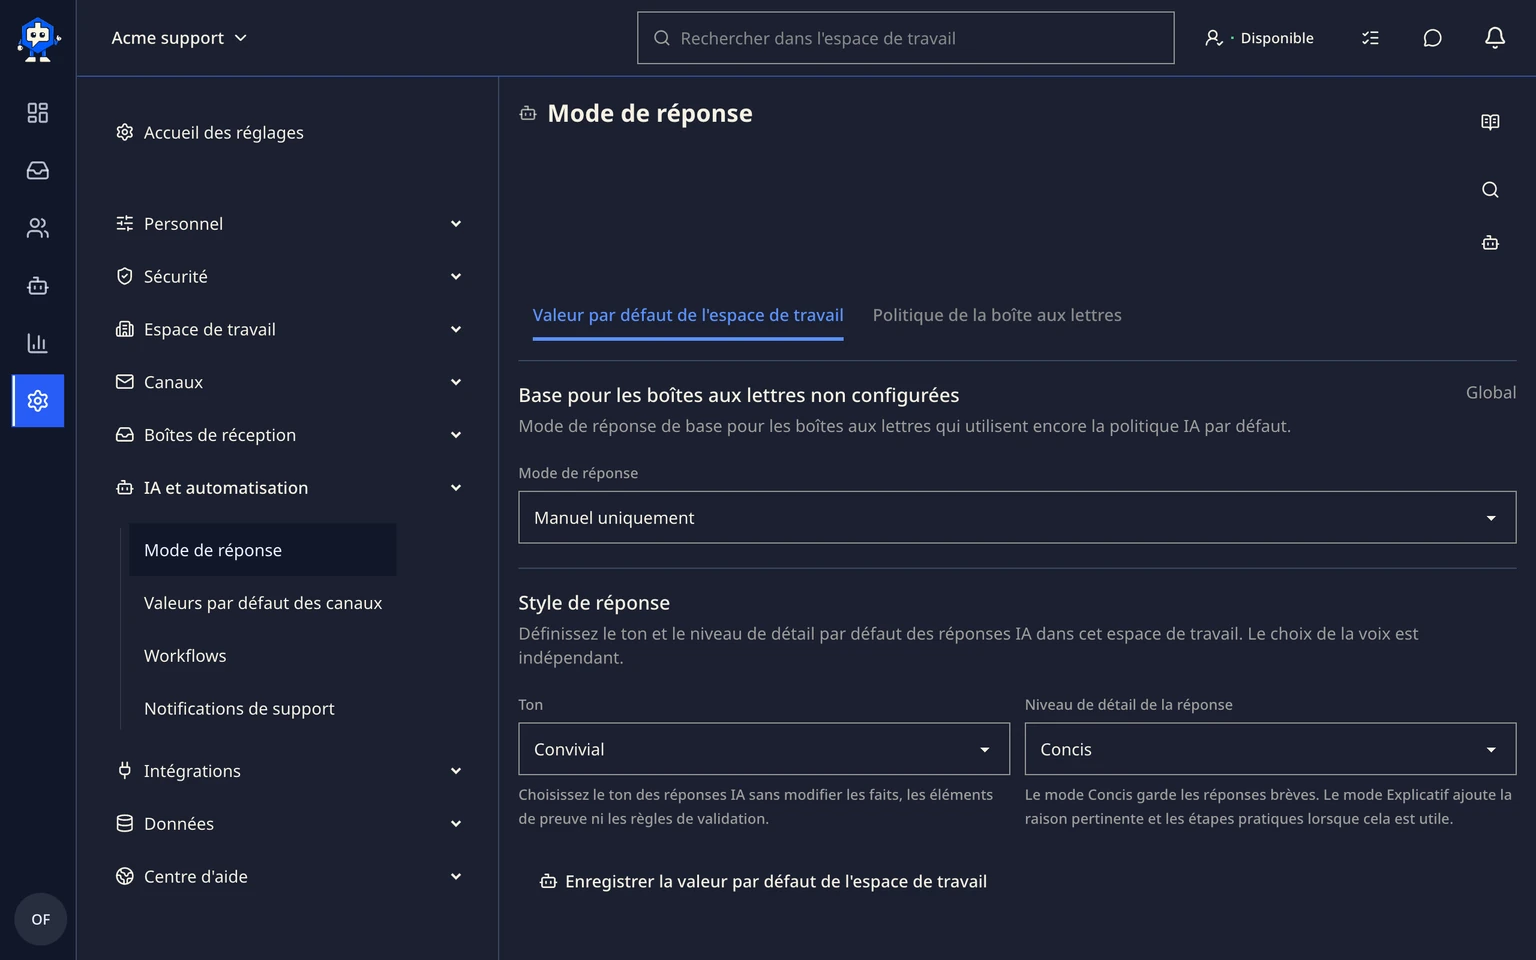Screen dimensions: 1536x960
Task: Open the contacts people icon in sidebar
Action: [38, 228]
